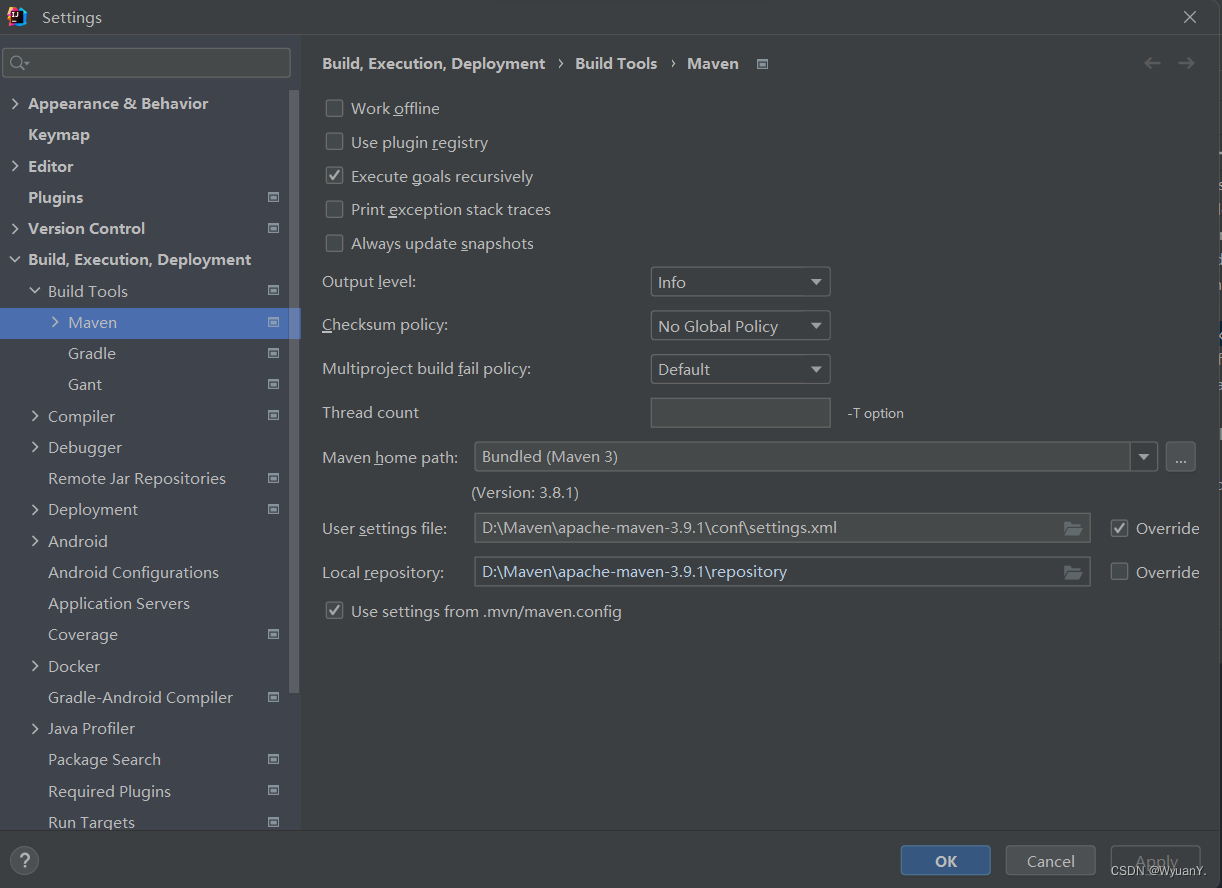Uncheck Use settings from .mvn/maven.config
Viewport: 1222px width, 888px height.
tap(334, 610)
